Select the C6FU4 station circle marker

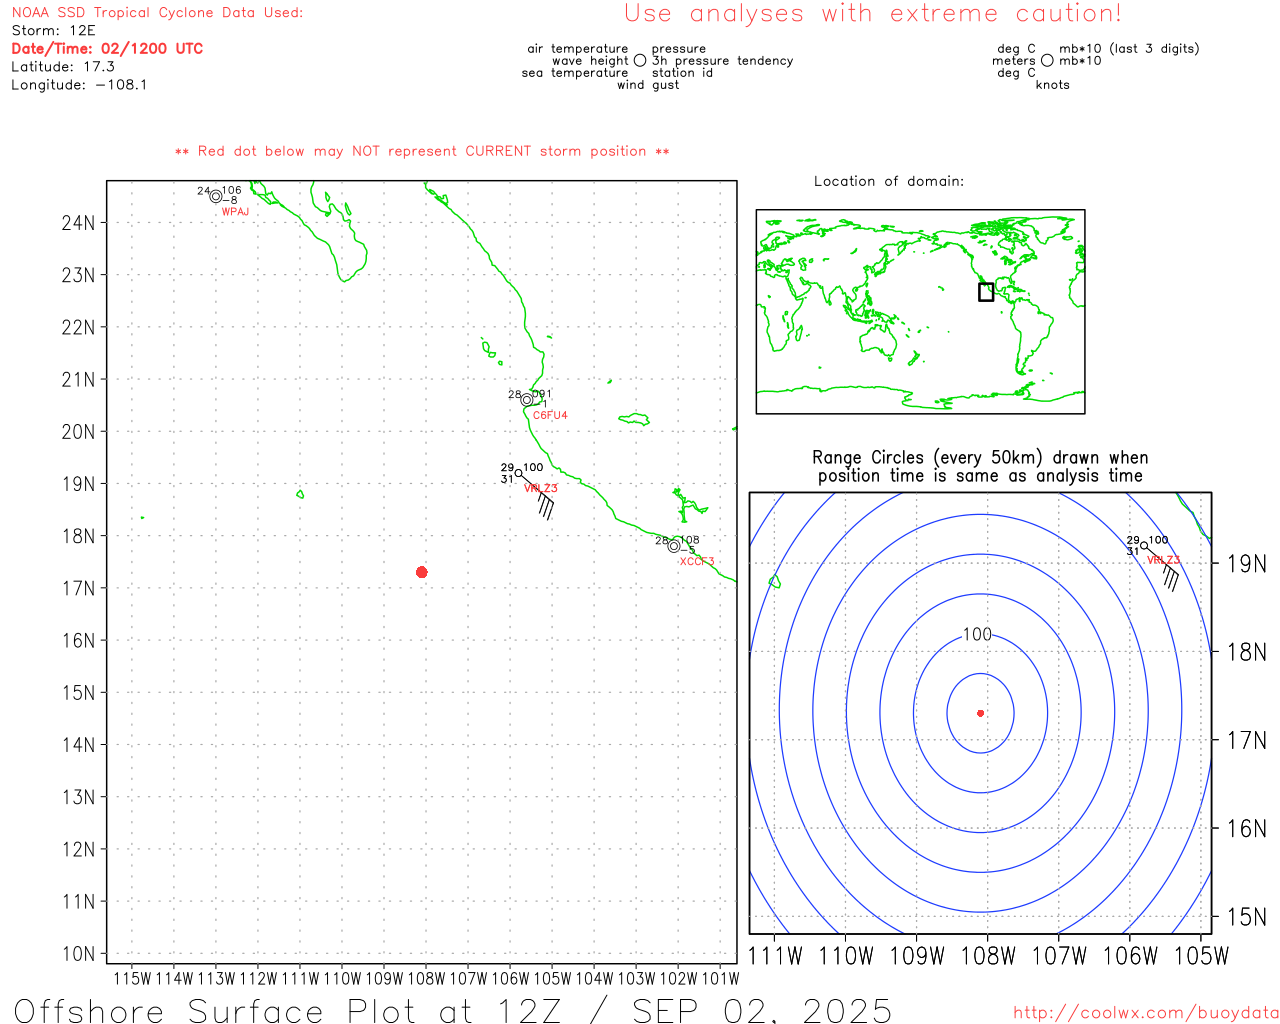point(527,400)
